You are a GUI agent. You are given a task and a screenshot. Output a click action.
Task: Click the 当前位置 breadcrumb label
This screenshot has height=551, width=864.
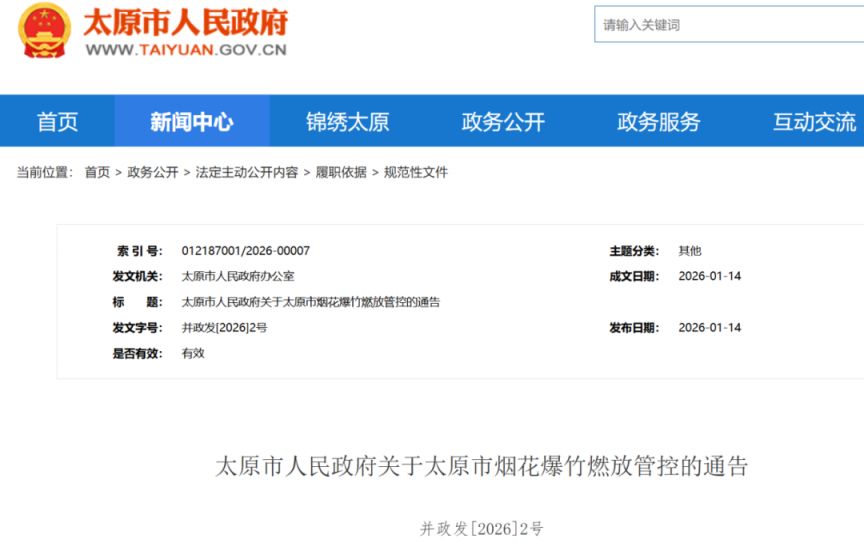pos(45,172)
